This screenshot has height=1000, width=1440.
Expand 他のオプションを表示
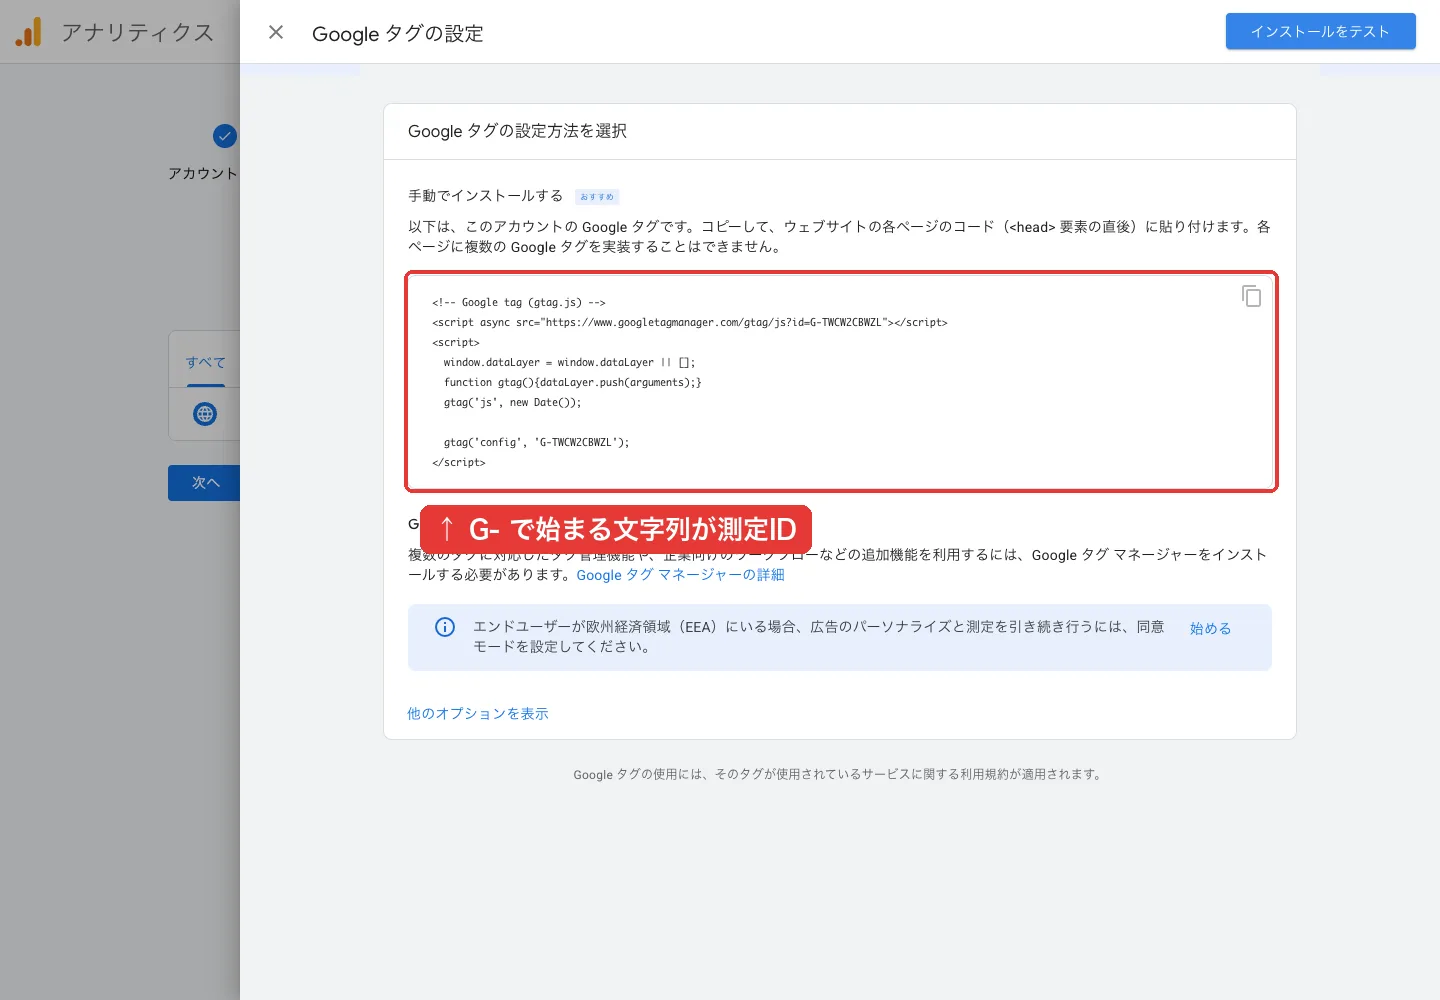coord(478,713)
